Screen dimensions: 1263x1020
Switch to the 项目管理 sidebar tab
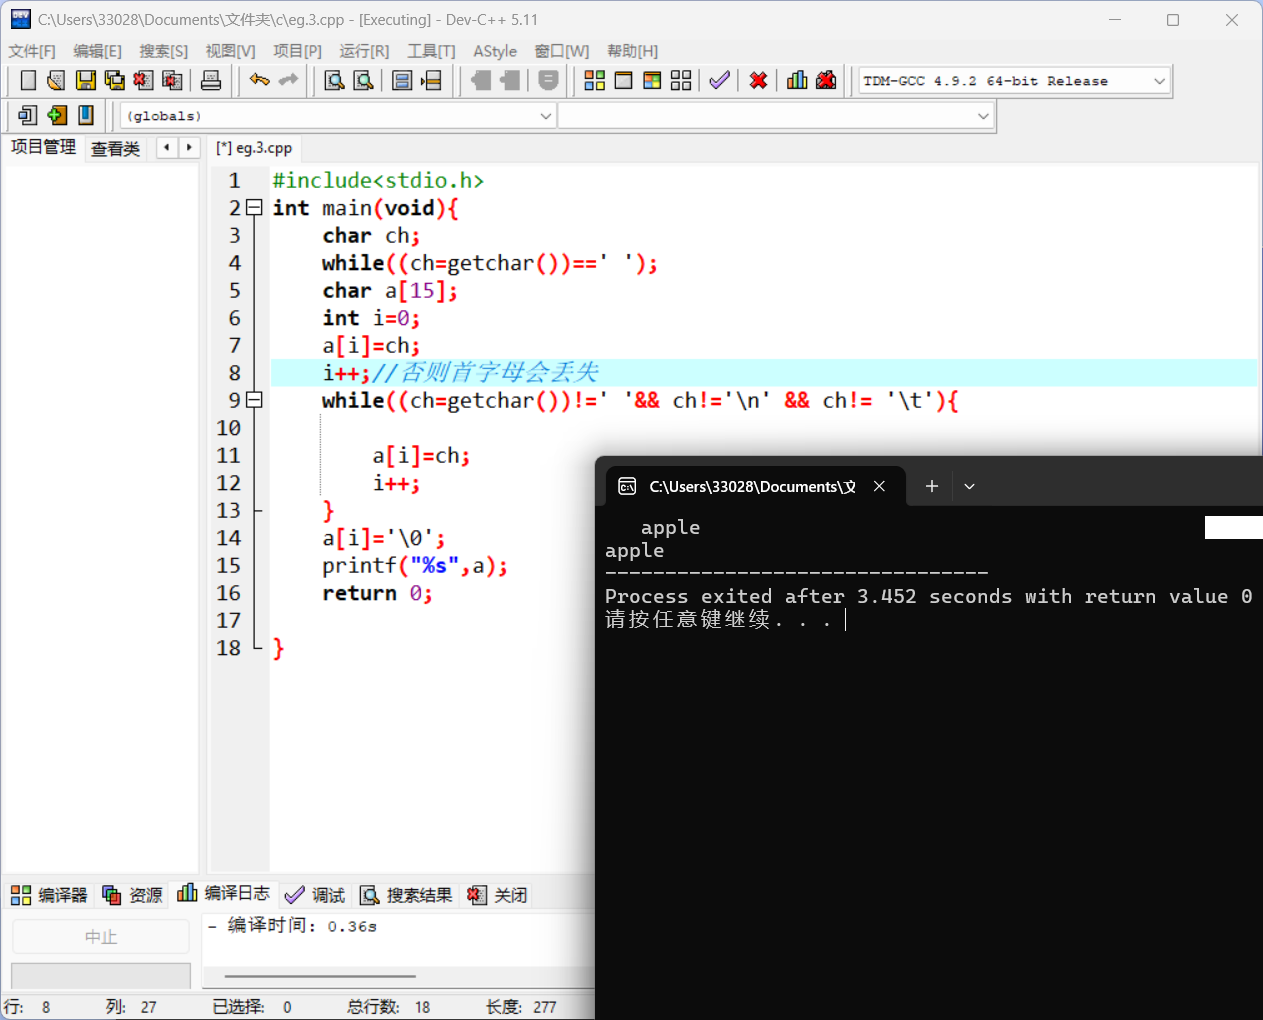click(43, 147)
